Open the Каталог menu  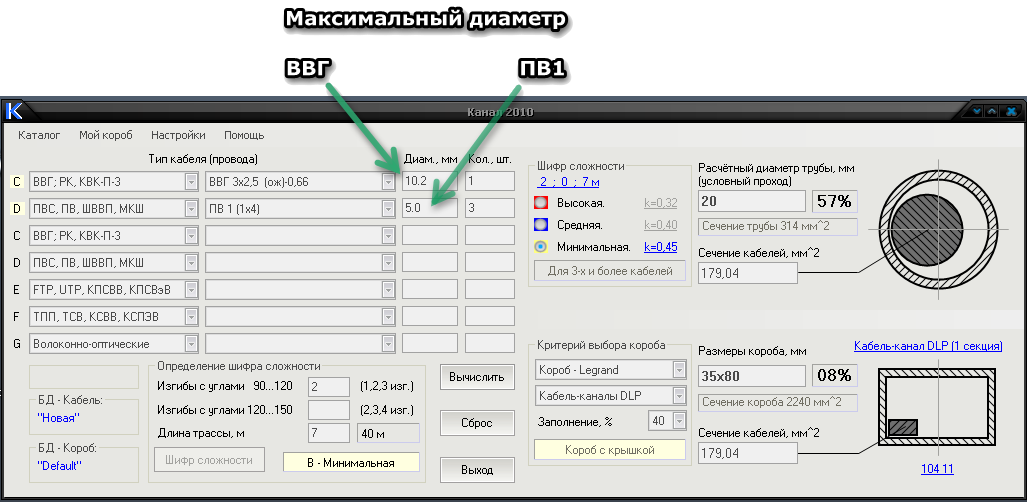[x=39, y=135]
